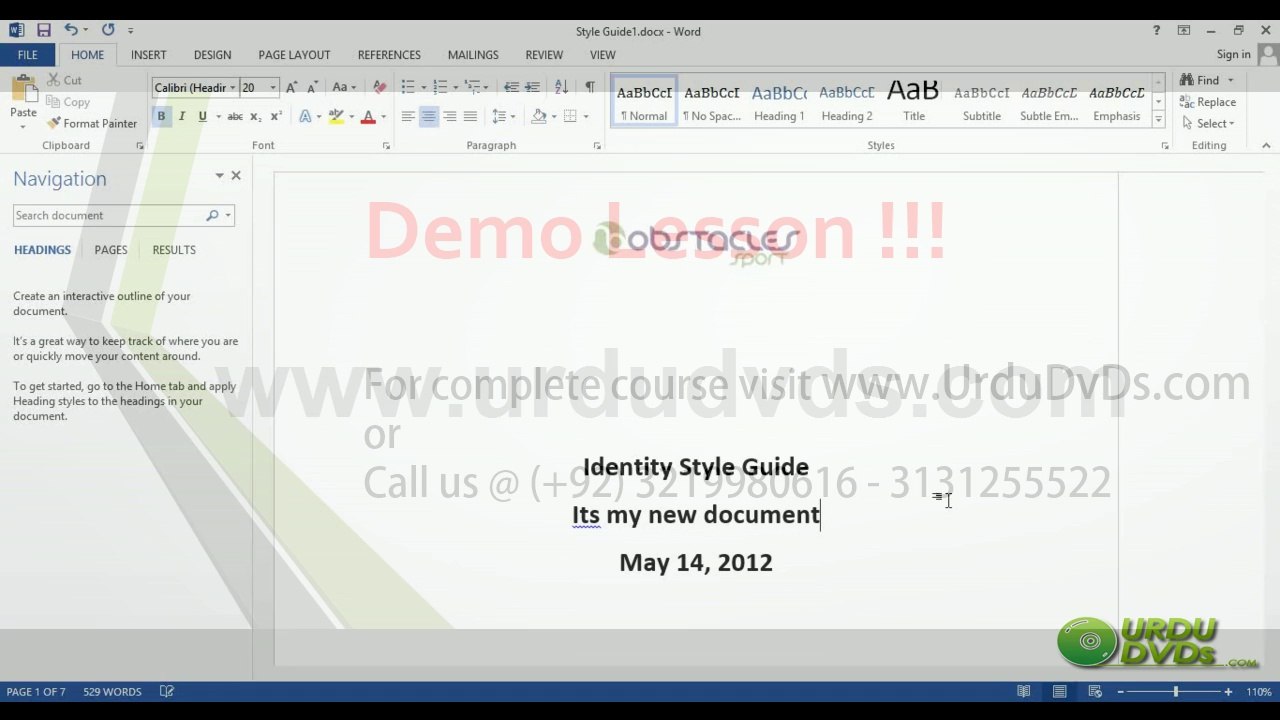Close the Navigation pane

pyautogui.click(x=236, y=175)
